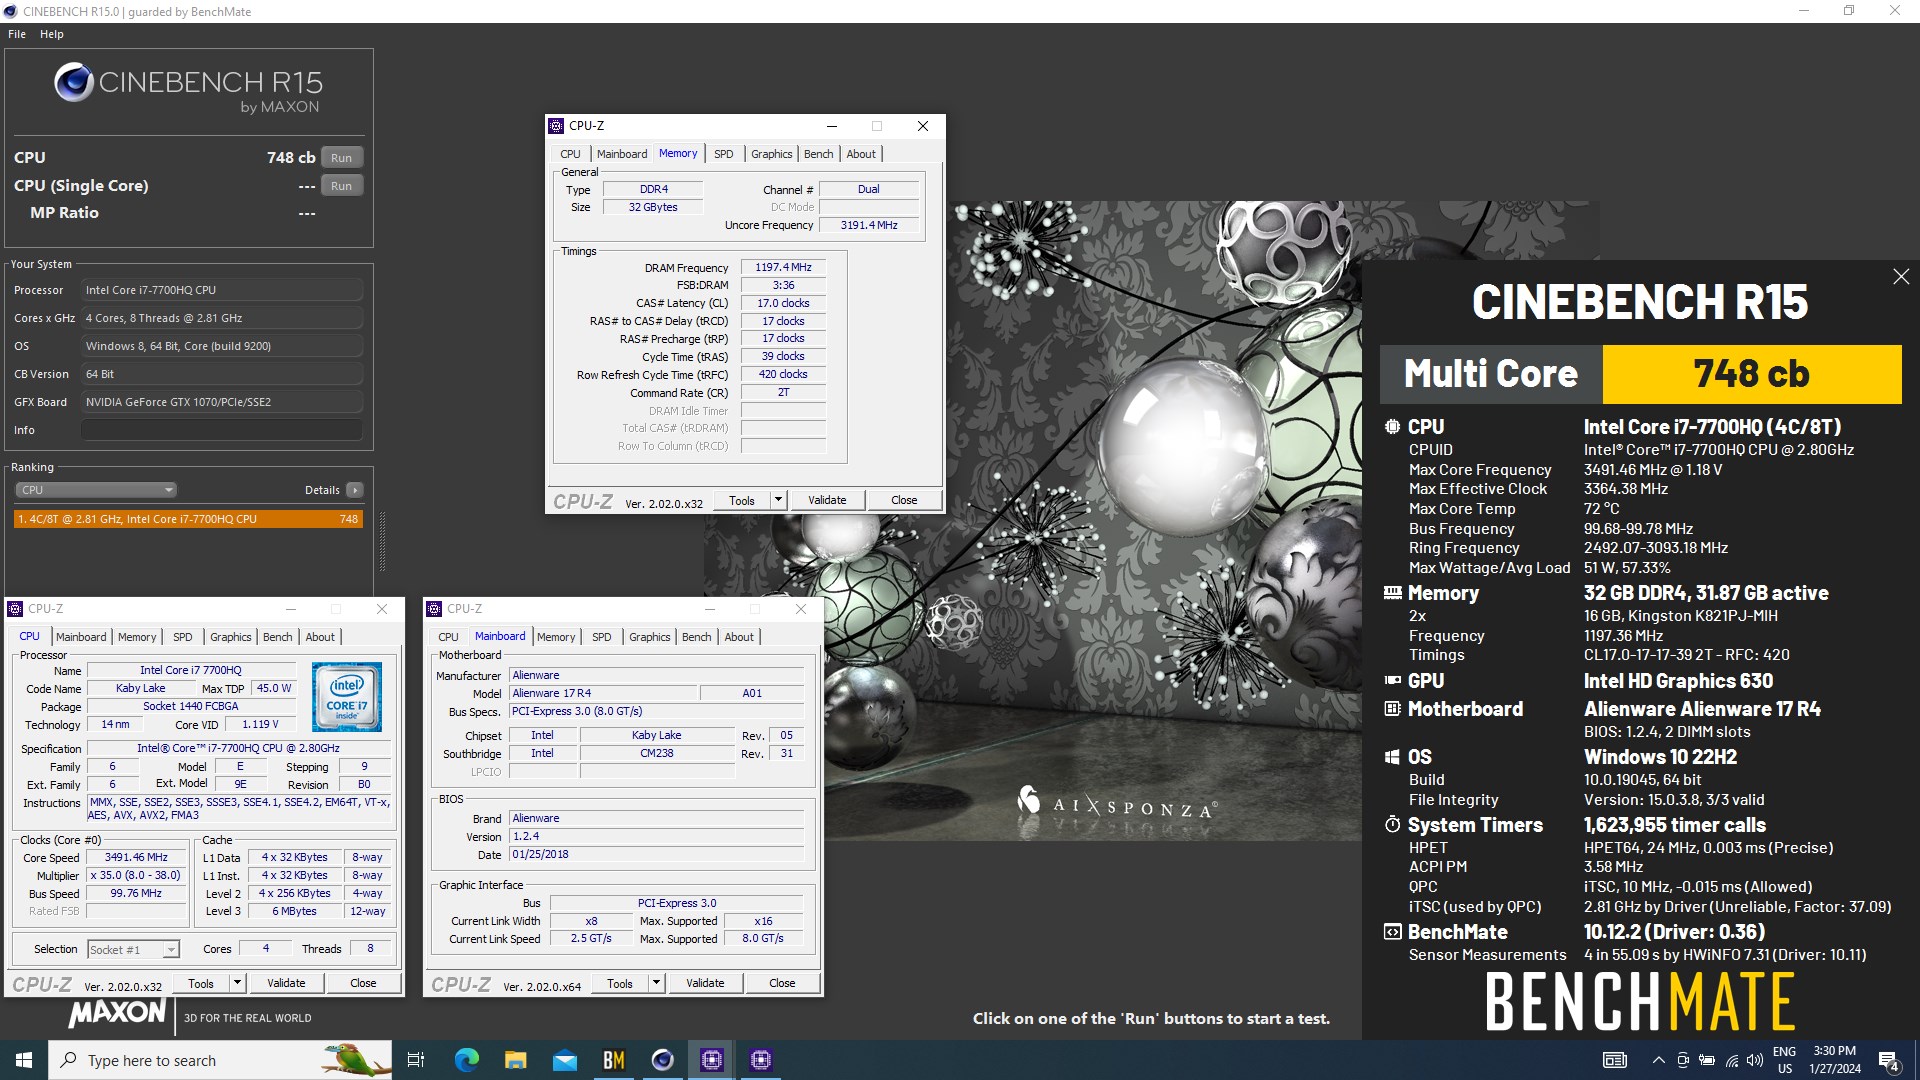Expand Tools arrow in Memory CPU-Z window

(x=778, y=500)
